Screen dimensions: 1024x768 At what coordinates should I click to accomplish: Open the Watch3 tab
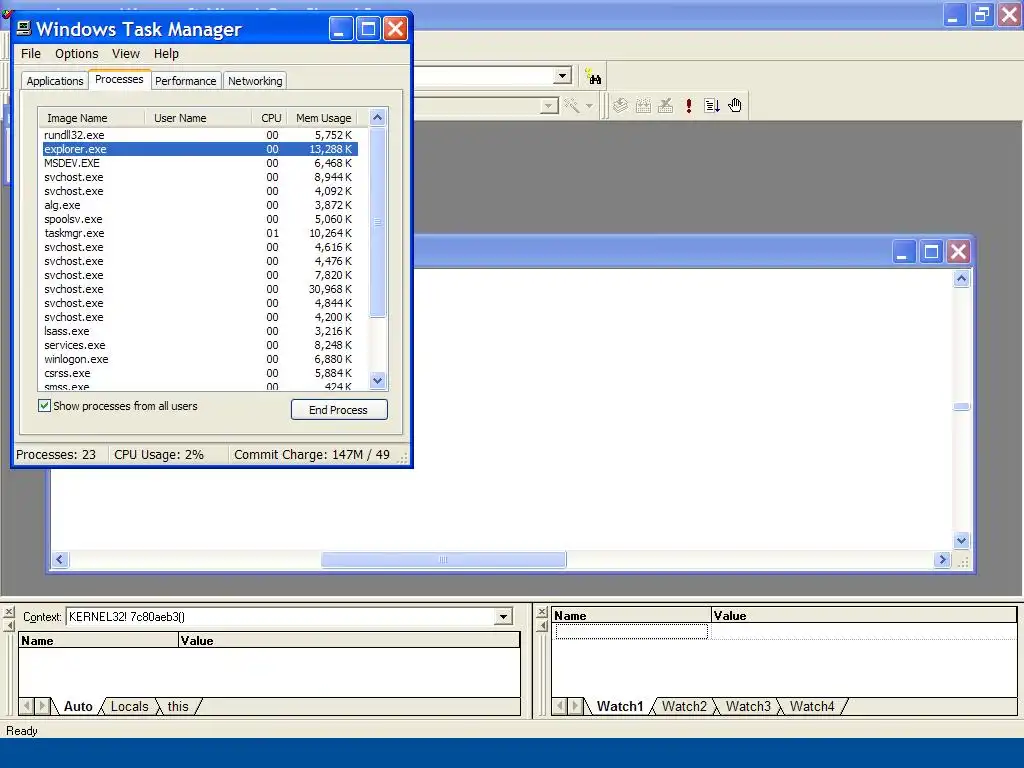pos(748,706)
